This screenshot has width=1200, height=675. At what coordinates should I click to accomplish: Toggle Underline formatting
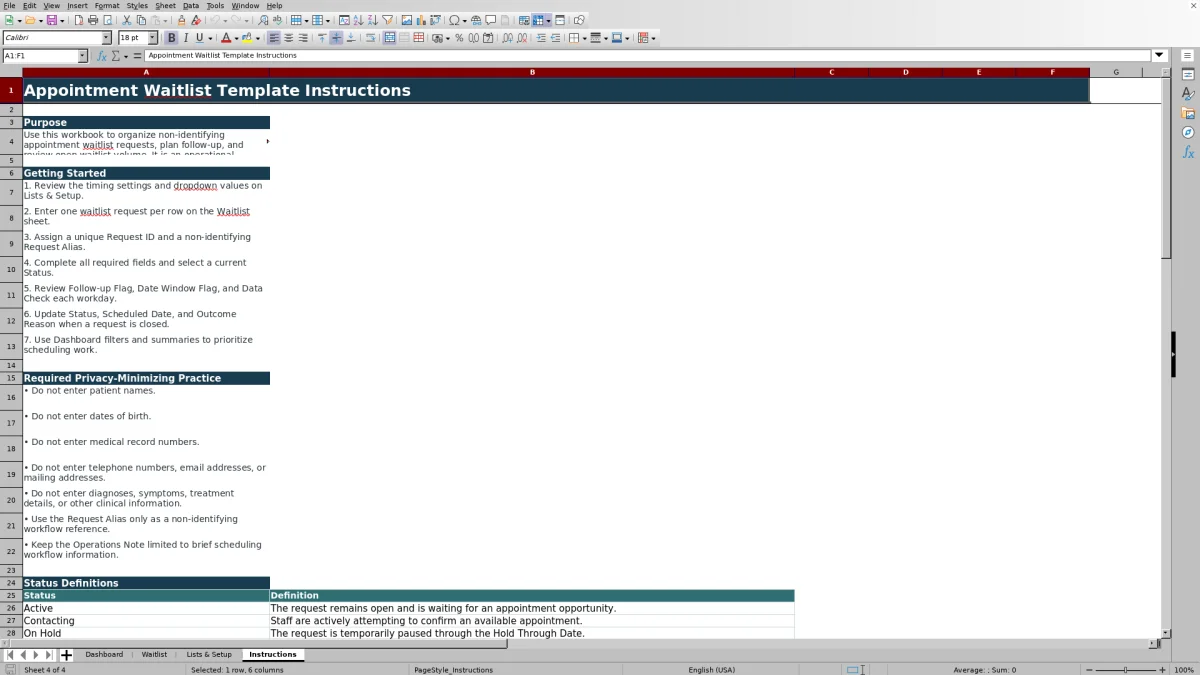click(199, 38)
